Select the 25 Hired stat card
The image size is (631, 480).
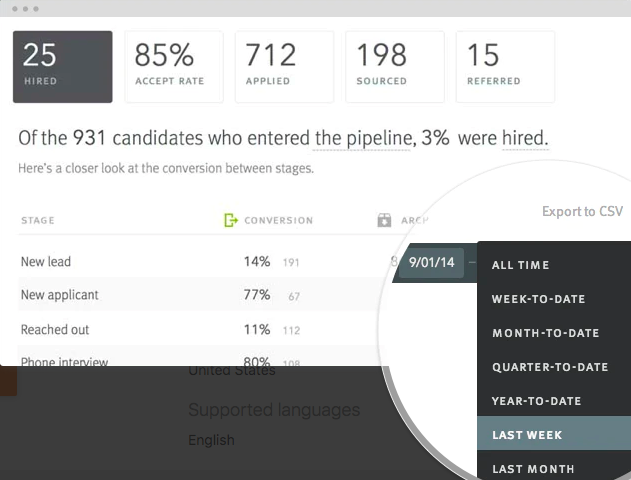tap(62, 67)
